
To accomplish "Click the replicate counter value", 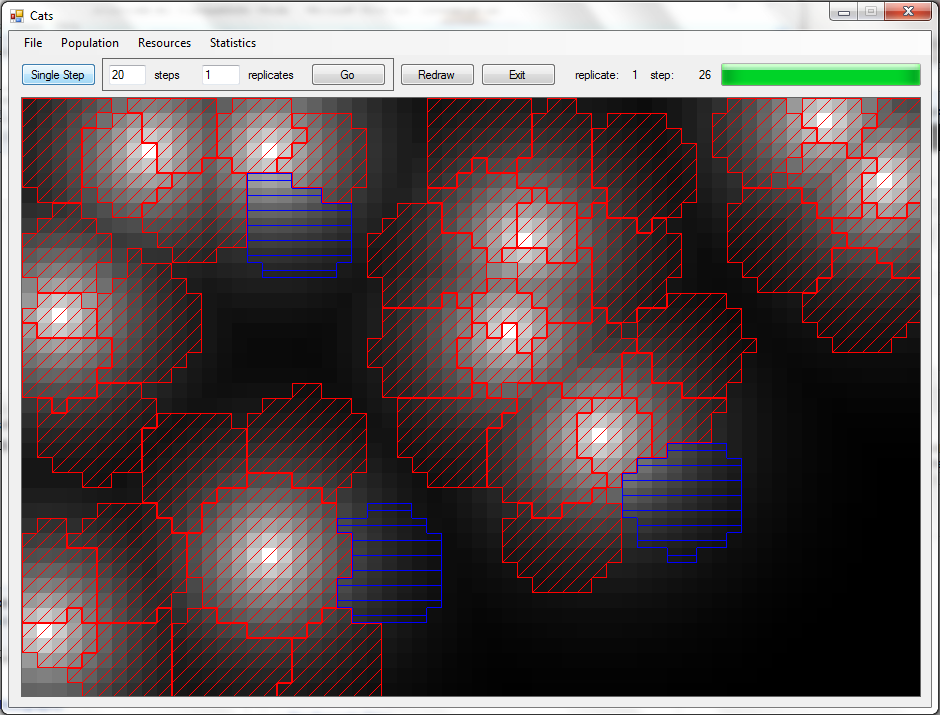I will coord(634,75).
